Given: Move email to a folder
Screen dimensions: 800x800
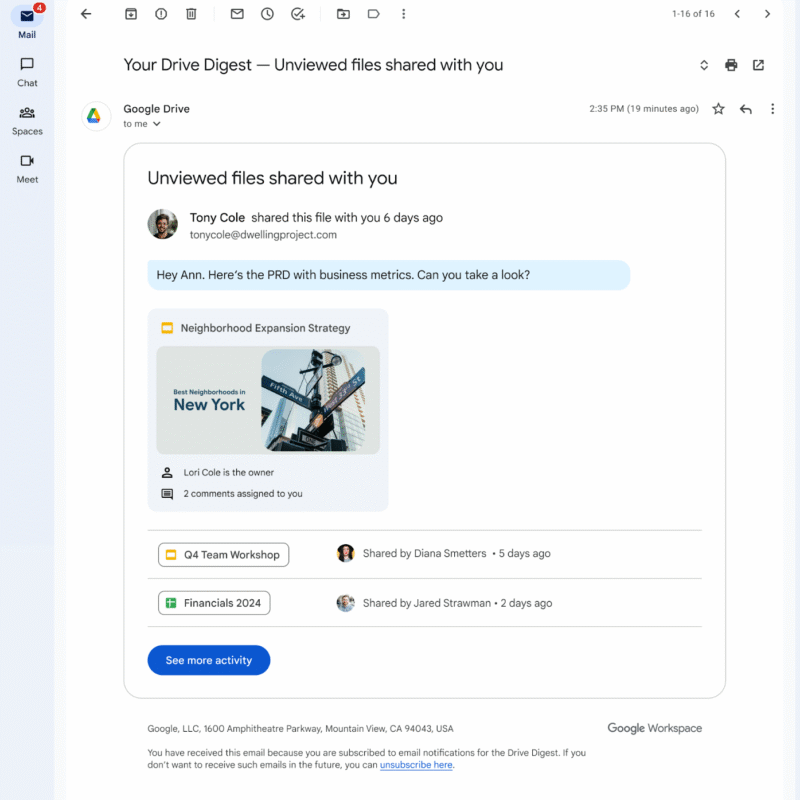Looking at the screenshot, I should tap(343, 14).
